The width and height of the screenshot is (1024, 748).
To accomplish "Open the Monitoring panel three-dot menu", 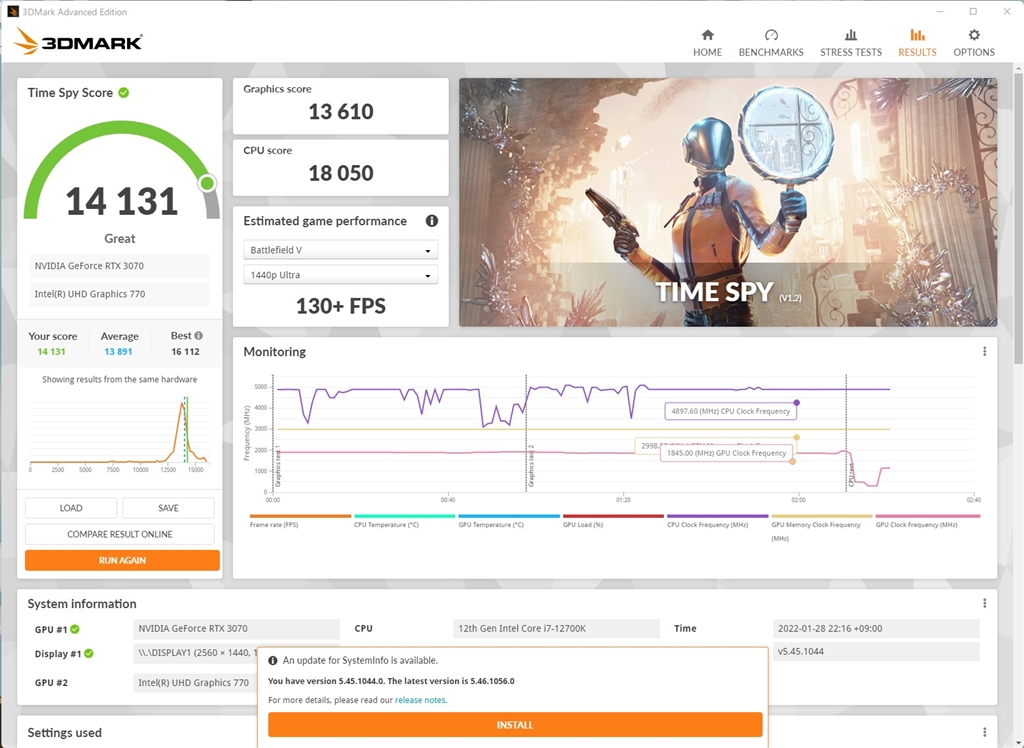I will tap(984, 351).
